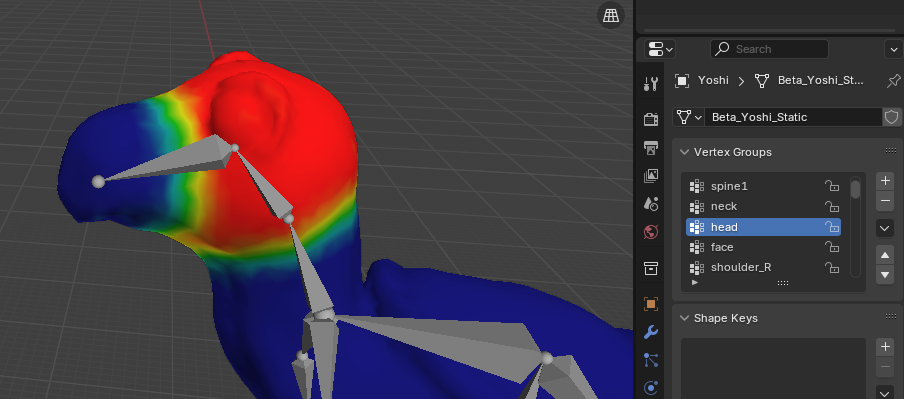The height and width of the screenshot is (399, 904).
Task: Open the Object properties tab
Action: pos(651,304)
